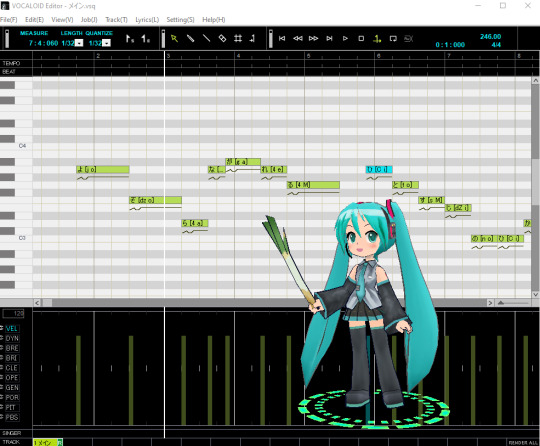The width and height of the screenshot is (540, 446).
Task: Select the note の [n o]
Action: pyautogui.click(x=484, y=238)
